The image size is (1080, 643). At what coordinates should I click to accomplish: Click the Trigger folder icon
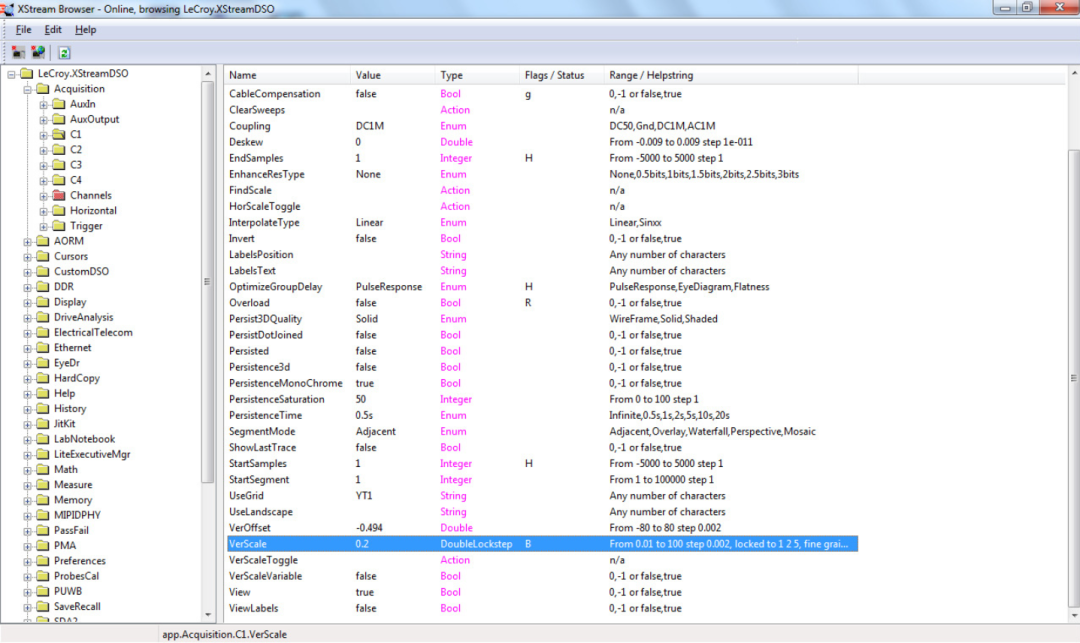pyautogui.click(x=58, y=225)
